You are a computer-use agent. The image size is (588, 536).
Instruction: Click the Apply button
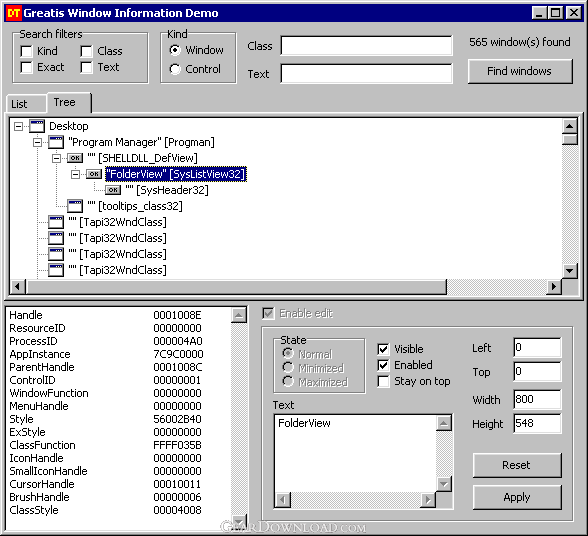517,497
